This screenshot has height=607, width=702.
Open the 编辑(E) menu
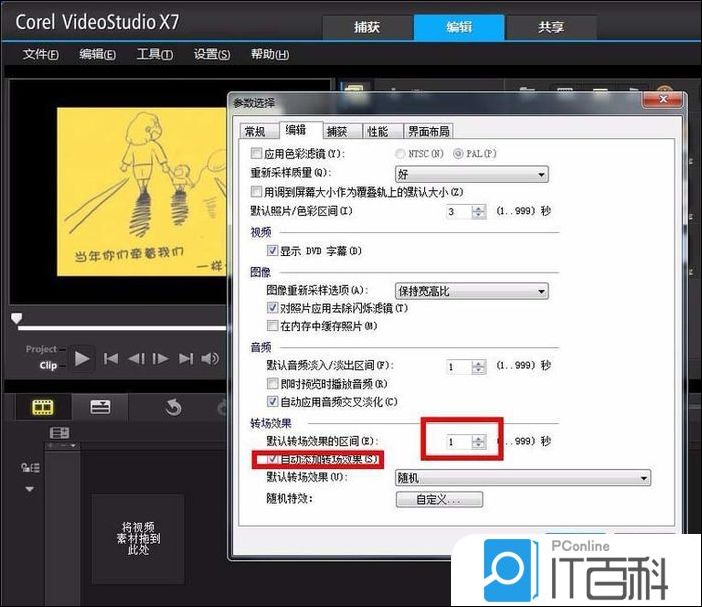(97, 55)
